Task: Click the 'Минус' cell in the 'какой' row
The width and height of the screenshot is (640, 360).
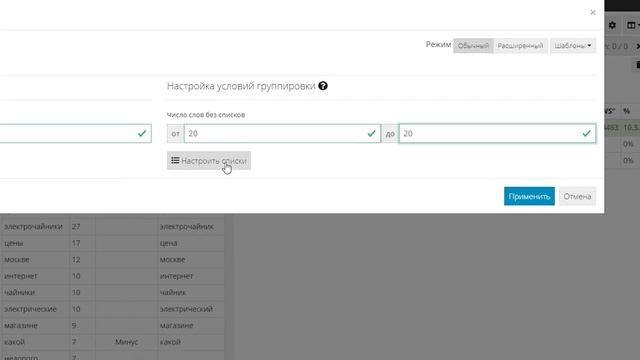Action: tap(127, 342)
